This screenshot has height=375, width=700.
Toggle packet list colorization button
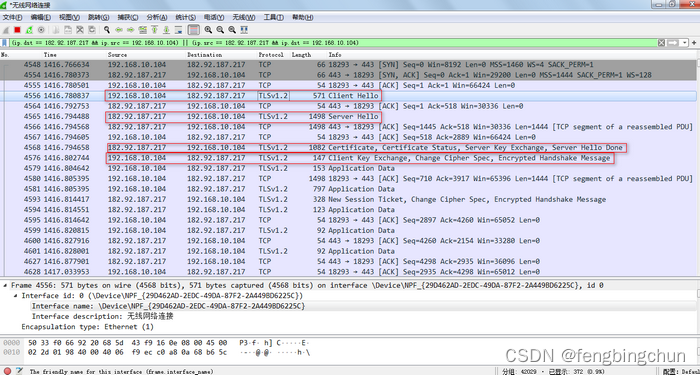(193, 30)
